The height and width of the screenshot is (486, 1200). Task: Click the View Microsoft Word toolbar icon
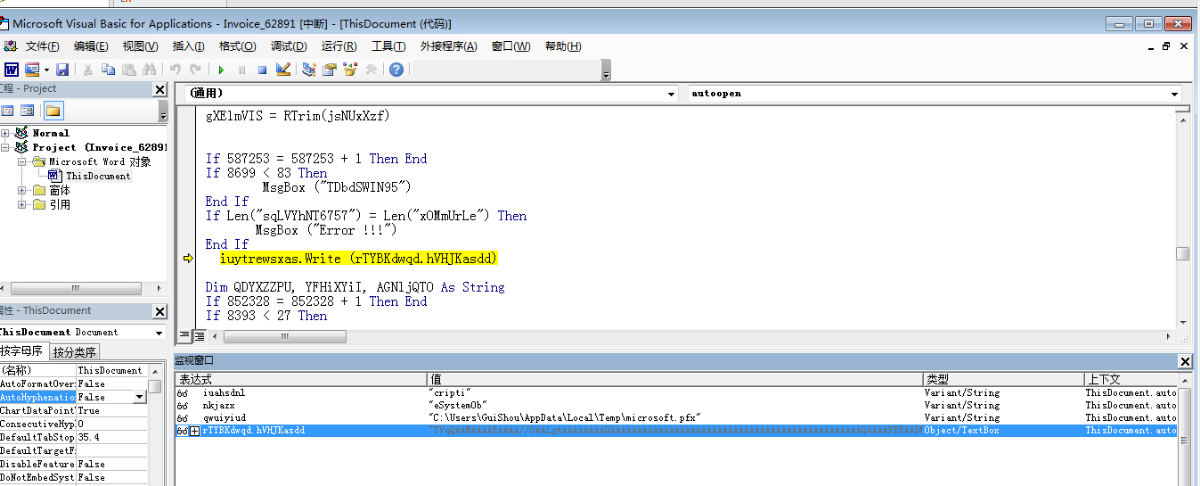click(x=12, y=69)
